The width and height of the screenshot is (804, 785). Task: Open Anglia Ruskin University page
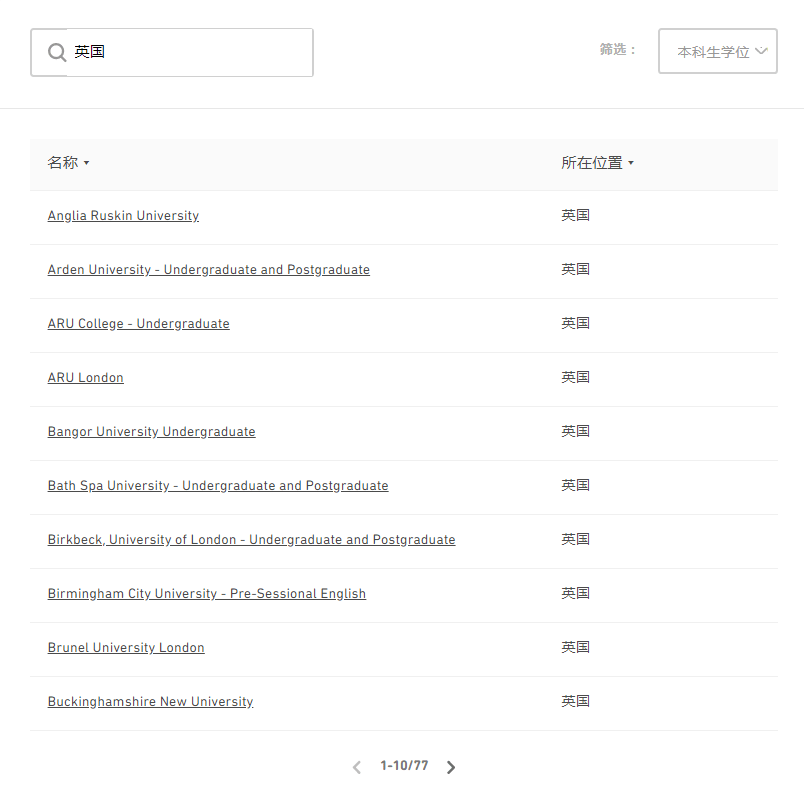tap(122, 215)
